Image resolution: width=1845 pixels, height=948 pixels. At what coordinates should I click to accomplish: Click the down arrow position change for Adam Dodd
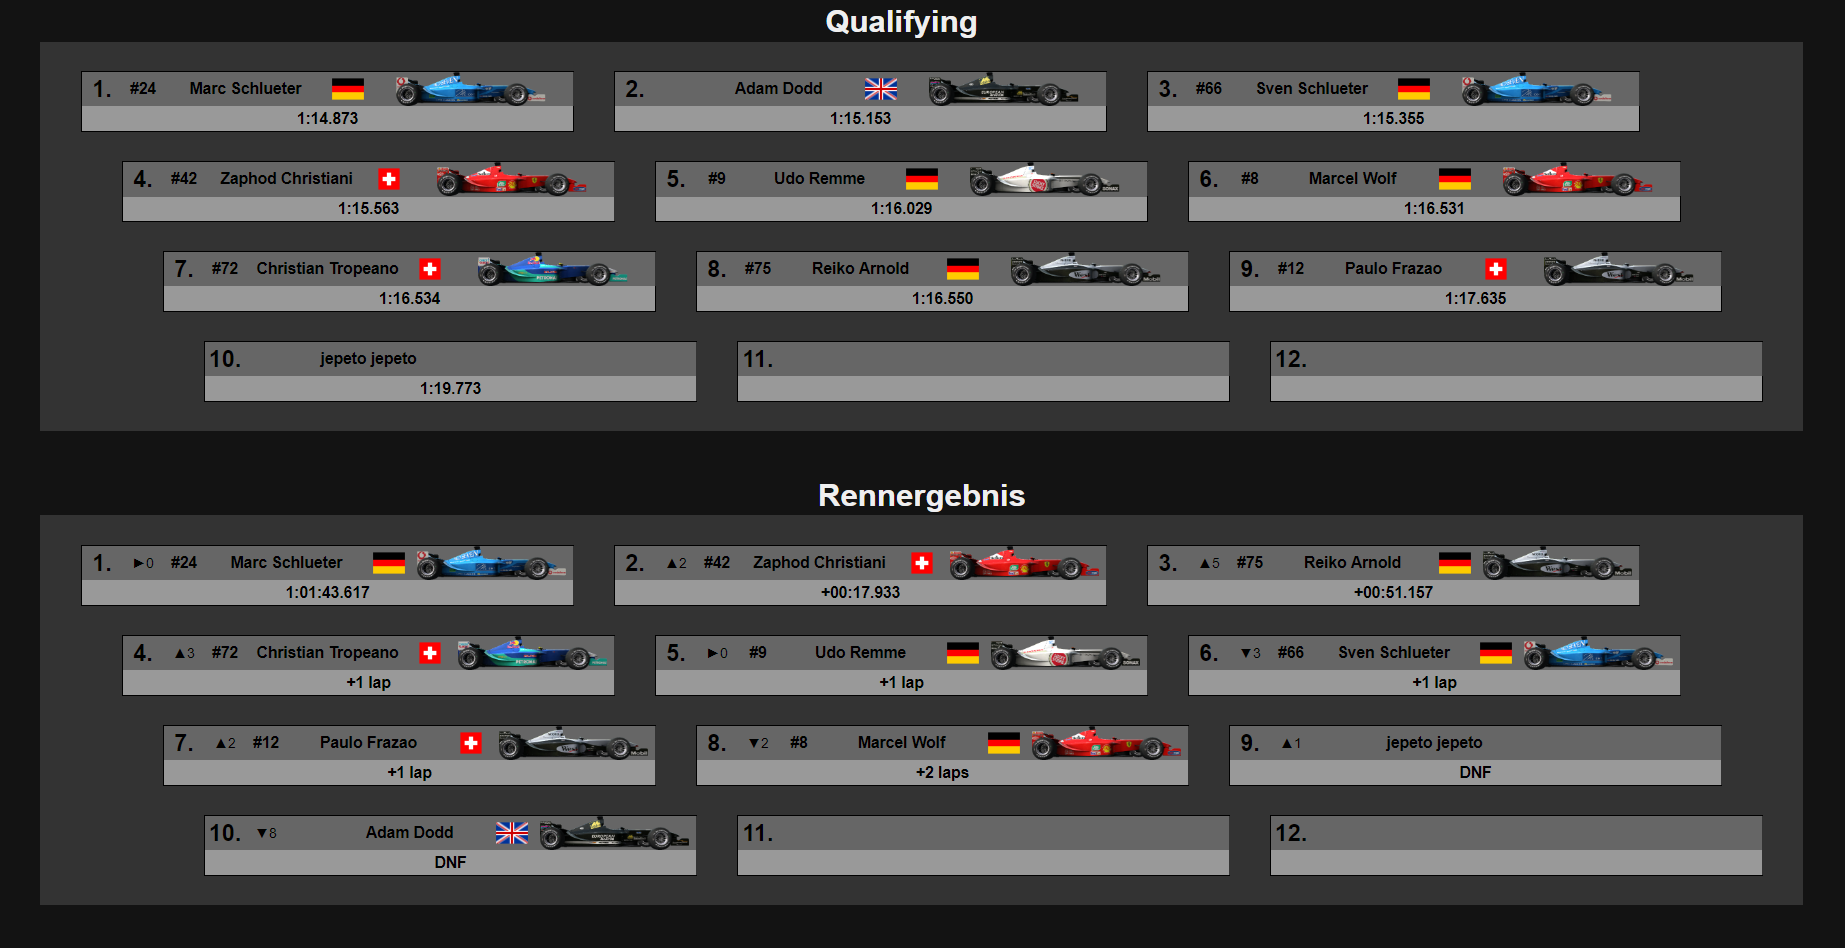(x=267, y=833)
